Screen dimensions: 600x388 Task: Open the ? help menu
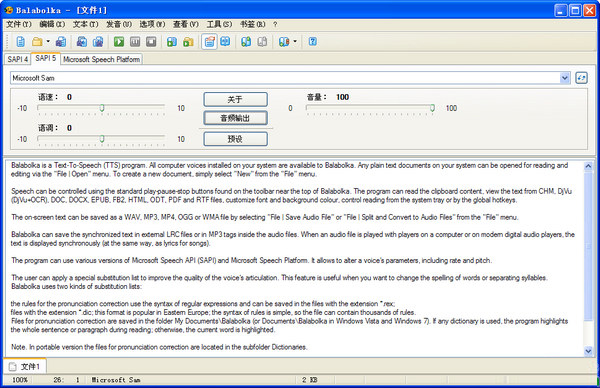coord(275,24)
